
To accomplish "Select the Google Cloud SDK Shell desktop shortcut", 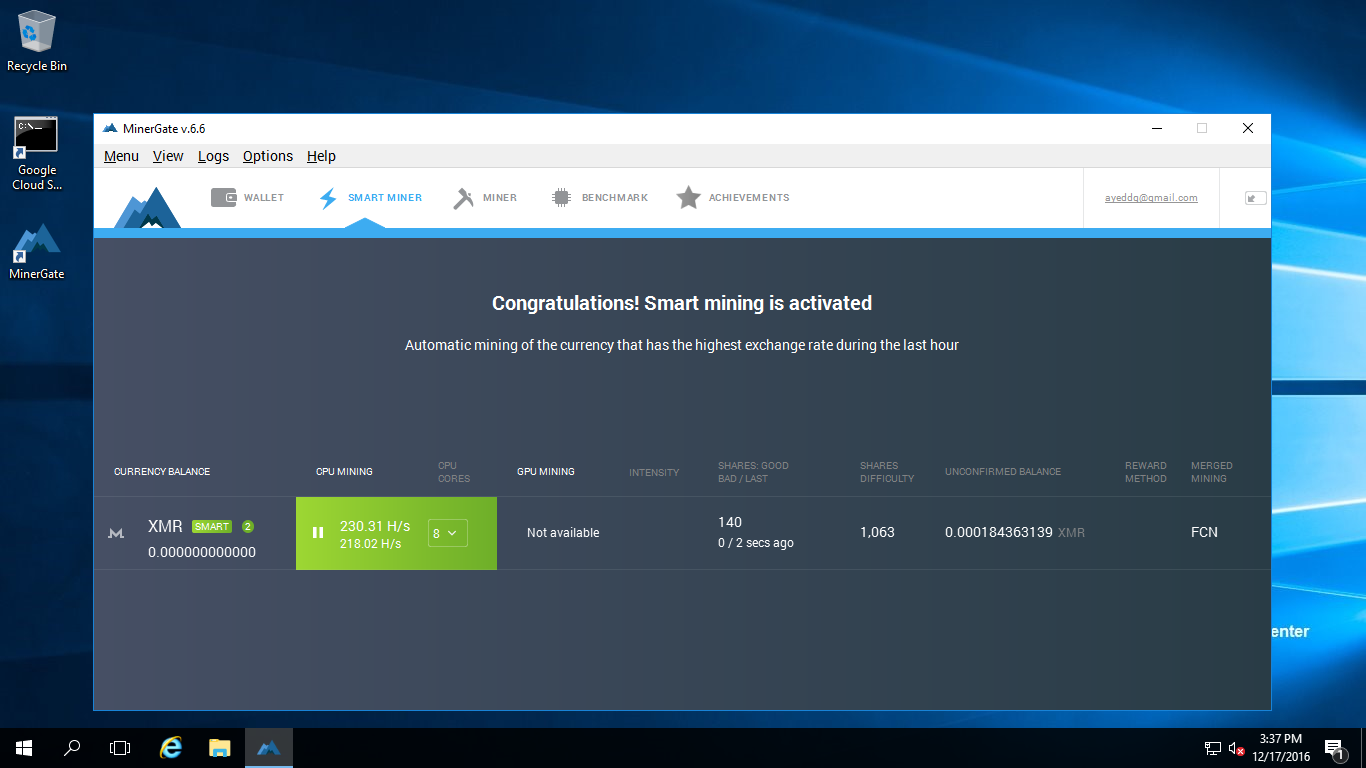I will tap(36, 154).
